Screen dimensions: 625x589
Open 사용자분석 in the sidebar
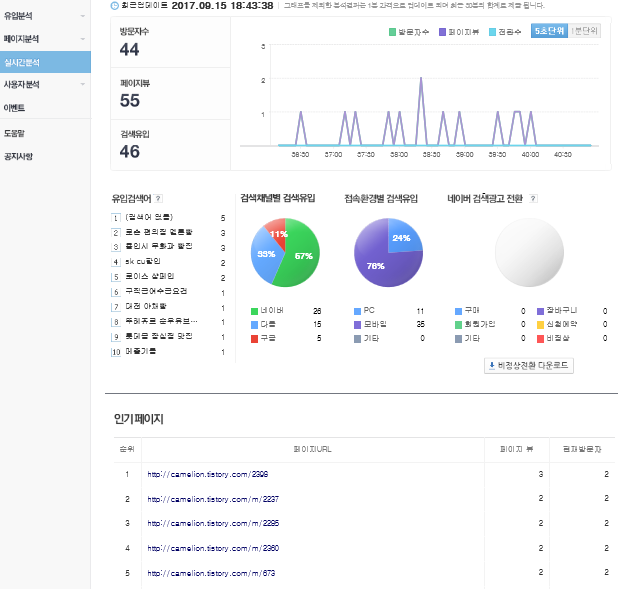click(x=22, y=84)
